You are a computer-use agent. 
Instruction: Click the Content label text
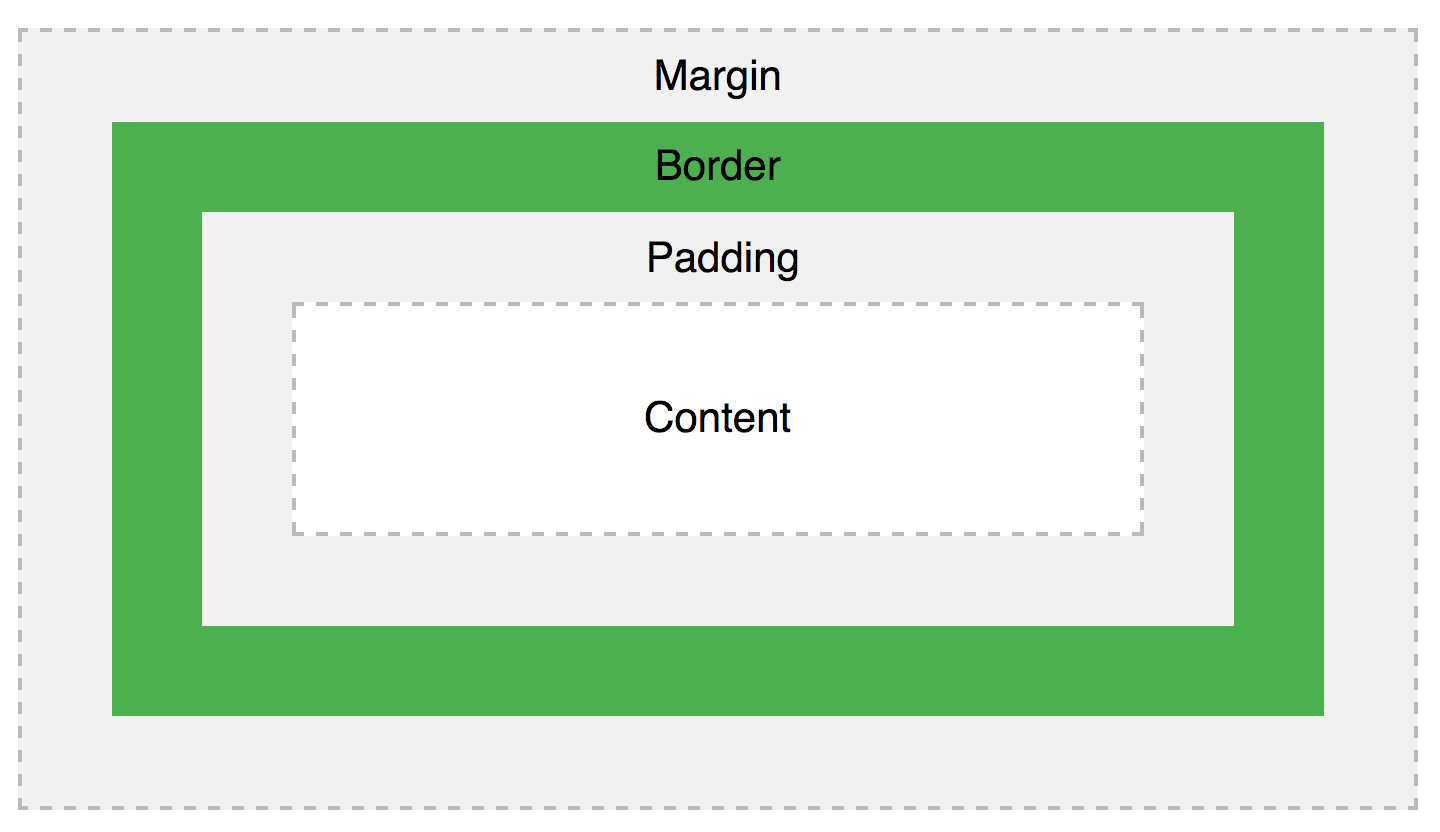[717, 418]
